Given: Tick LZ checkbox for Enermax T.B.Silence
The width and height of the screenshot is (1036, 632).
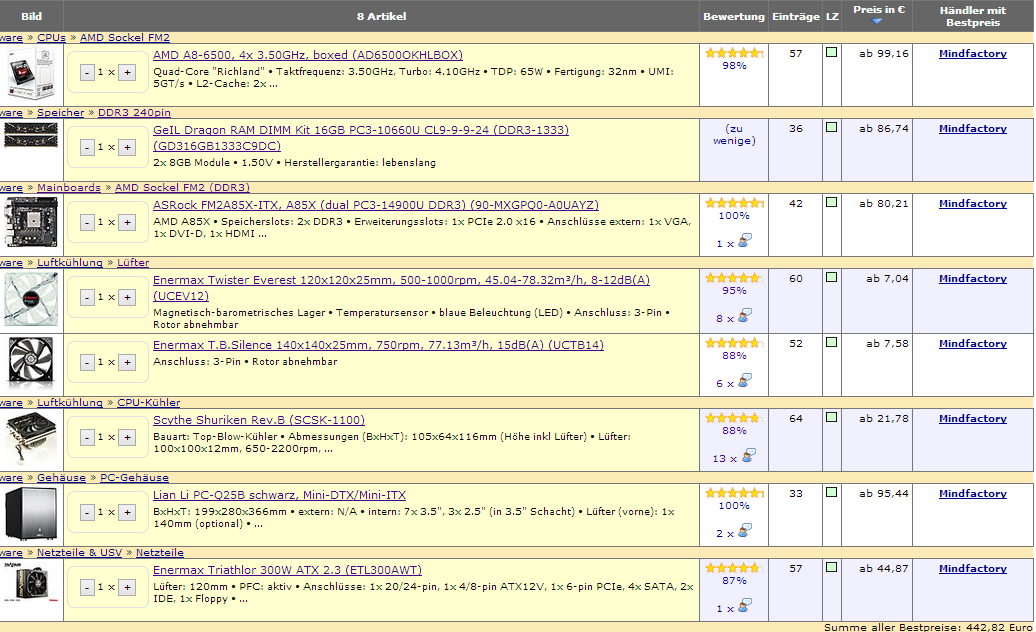Looking at the screenshot, I should (832, 342).
